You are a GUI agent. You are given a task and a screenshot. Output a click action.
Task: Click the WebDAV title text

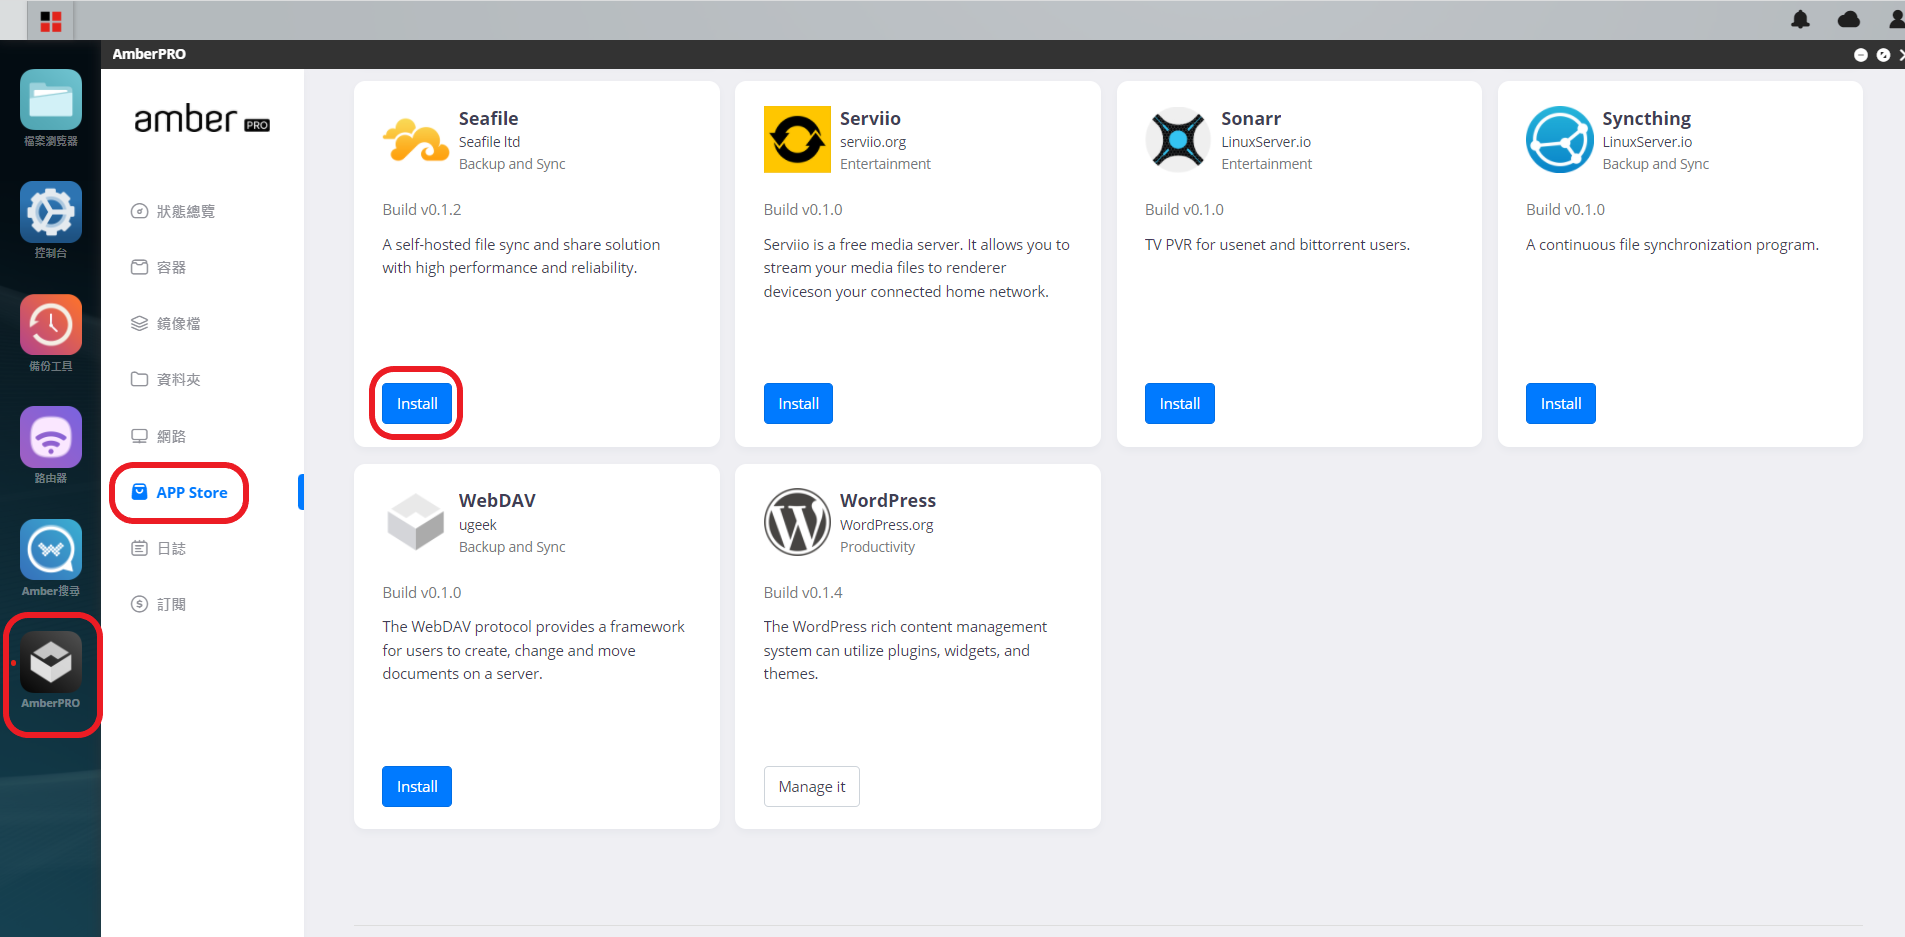point(497,500)
